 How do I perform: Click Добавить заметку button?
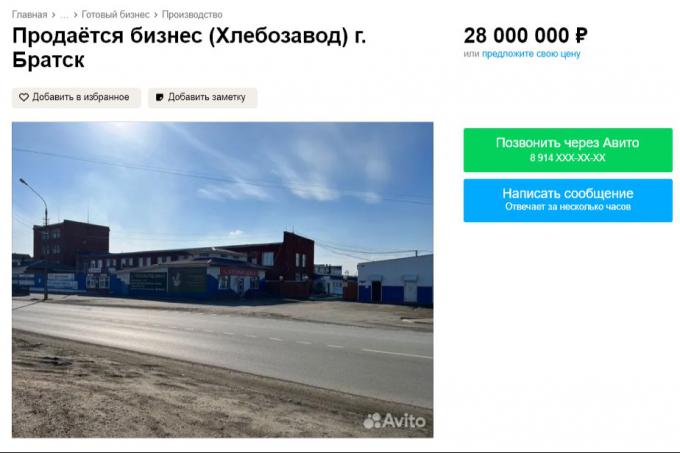coord(203,98)
